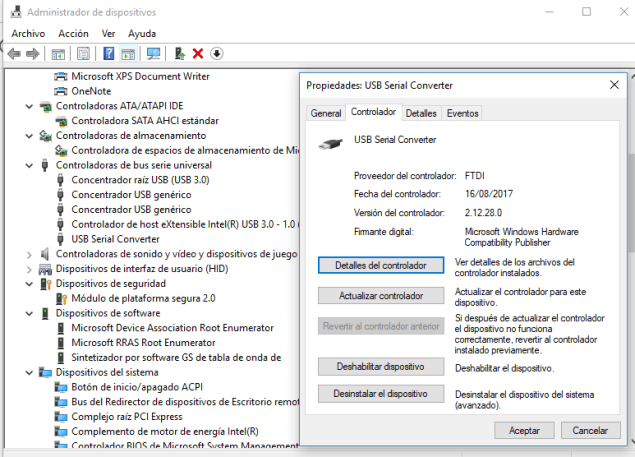Click the back arrow toolbar icon
The width and height of the screenshot is (635, 457).
click(x=14, y=54)
